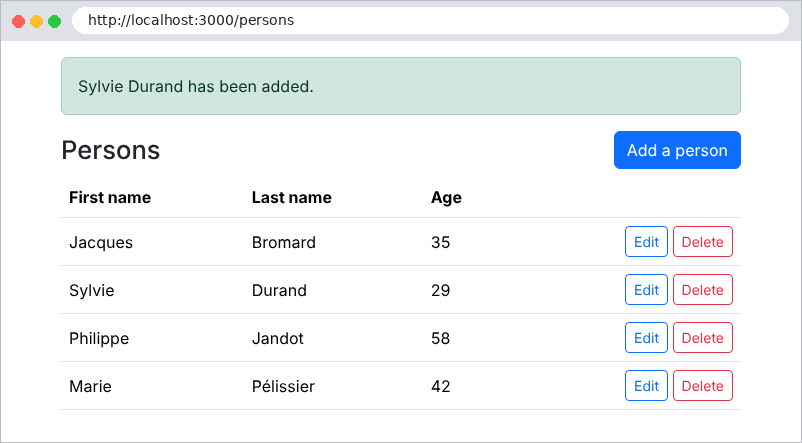The height and width of the screenshot is (443, 802).
Task: Click age 58 in Philippe's row
Action: click(x=440, y=338)
